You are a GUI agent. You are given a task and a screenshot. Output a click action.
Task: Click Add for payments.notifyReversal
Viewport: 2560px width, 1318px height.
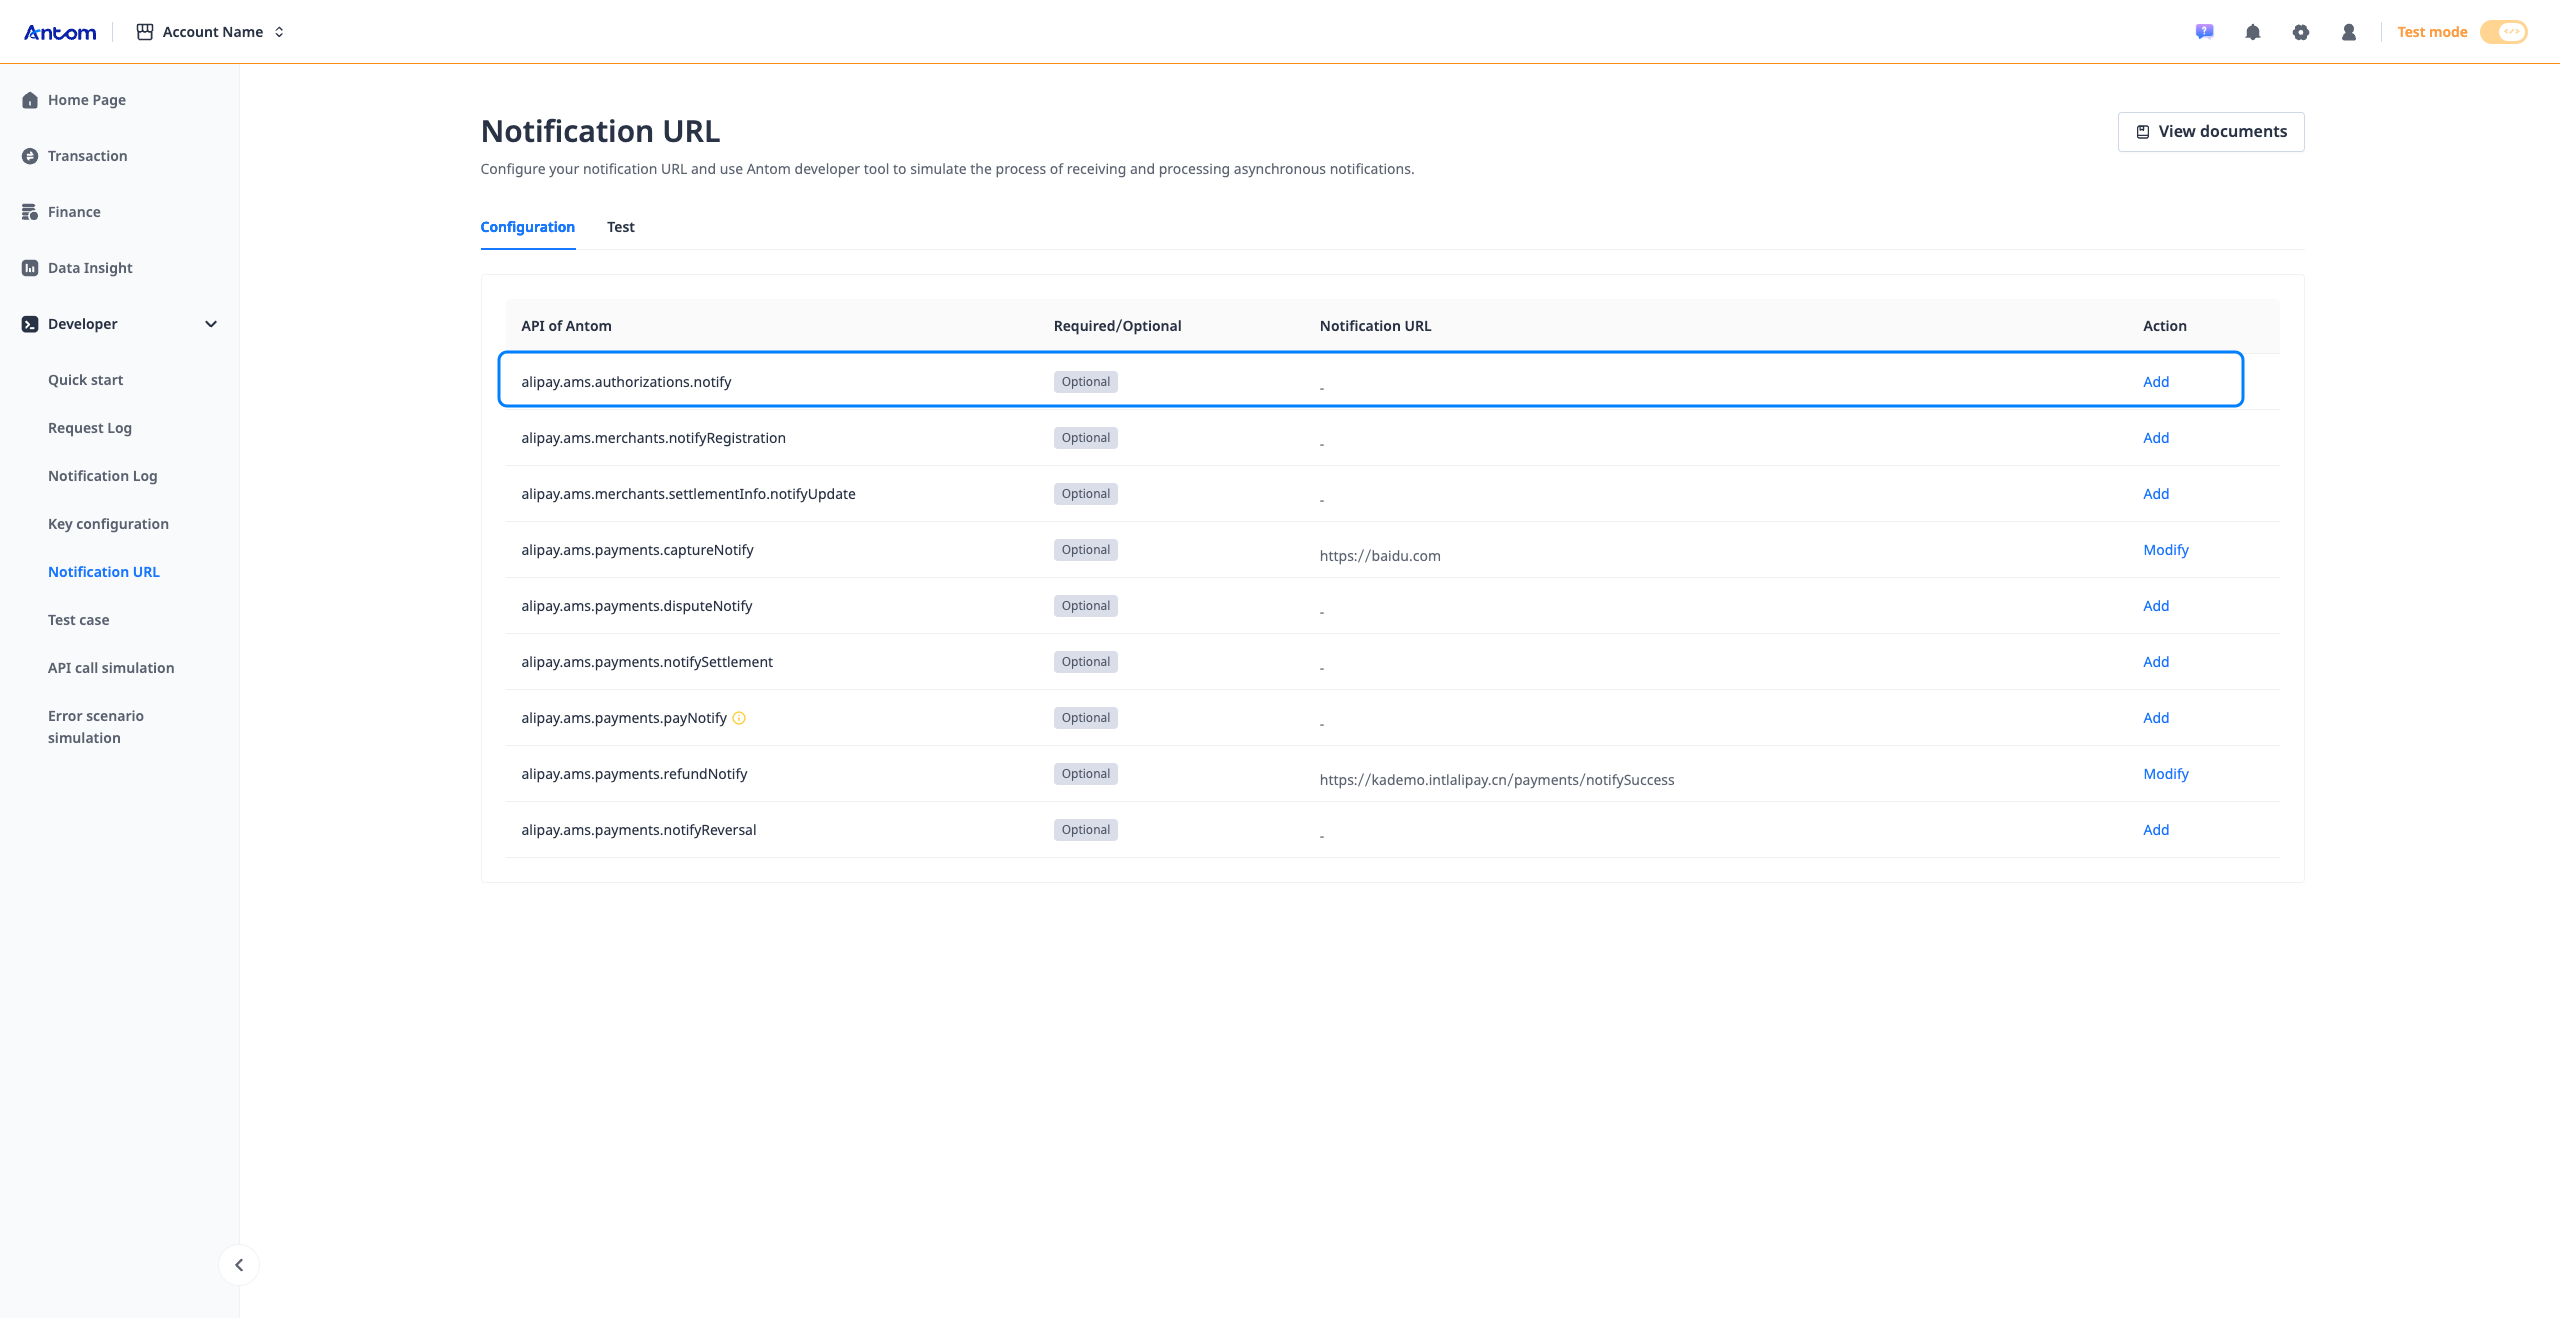coord(2156,830)
